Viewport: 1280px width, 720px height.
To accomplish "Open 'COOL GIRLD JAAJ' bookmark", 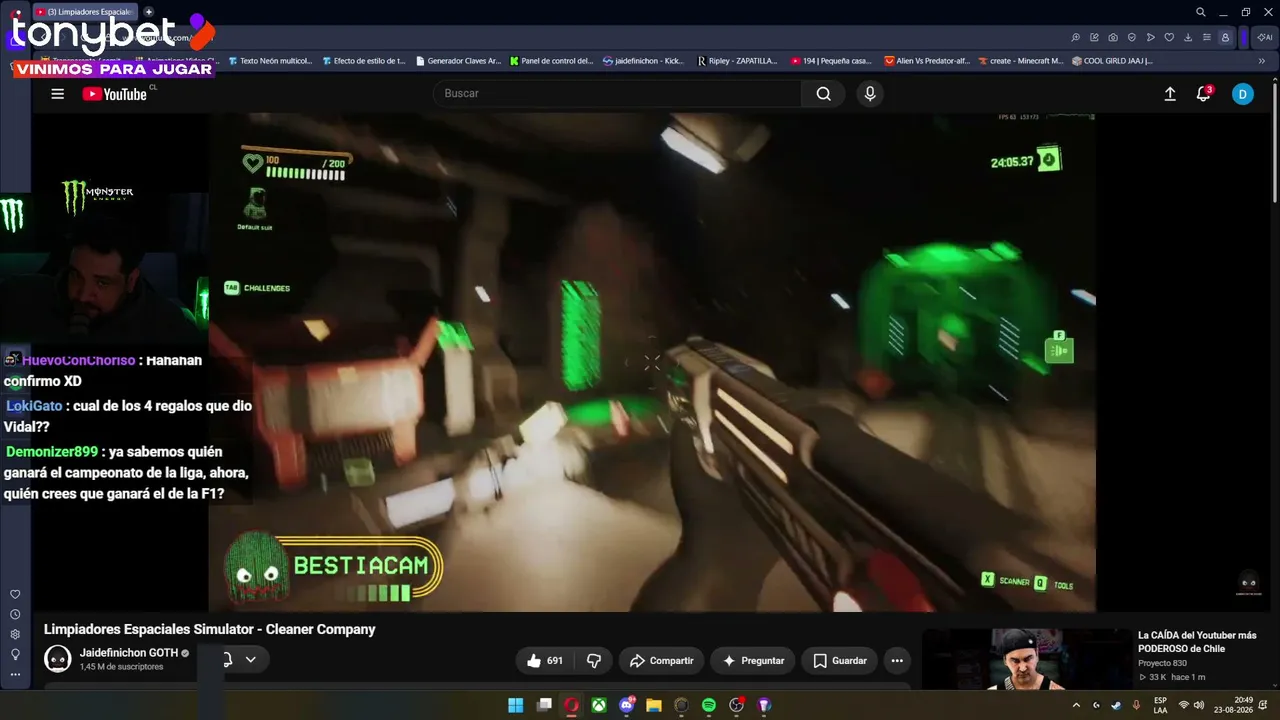I will pos(1112,61).
